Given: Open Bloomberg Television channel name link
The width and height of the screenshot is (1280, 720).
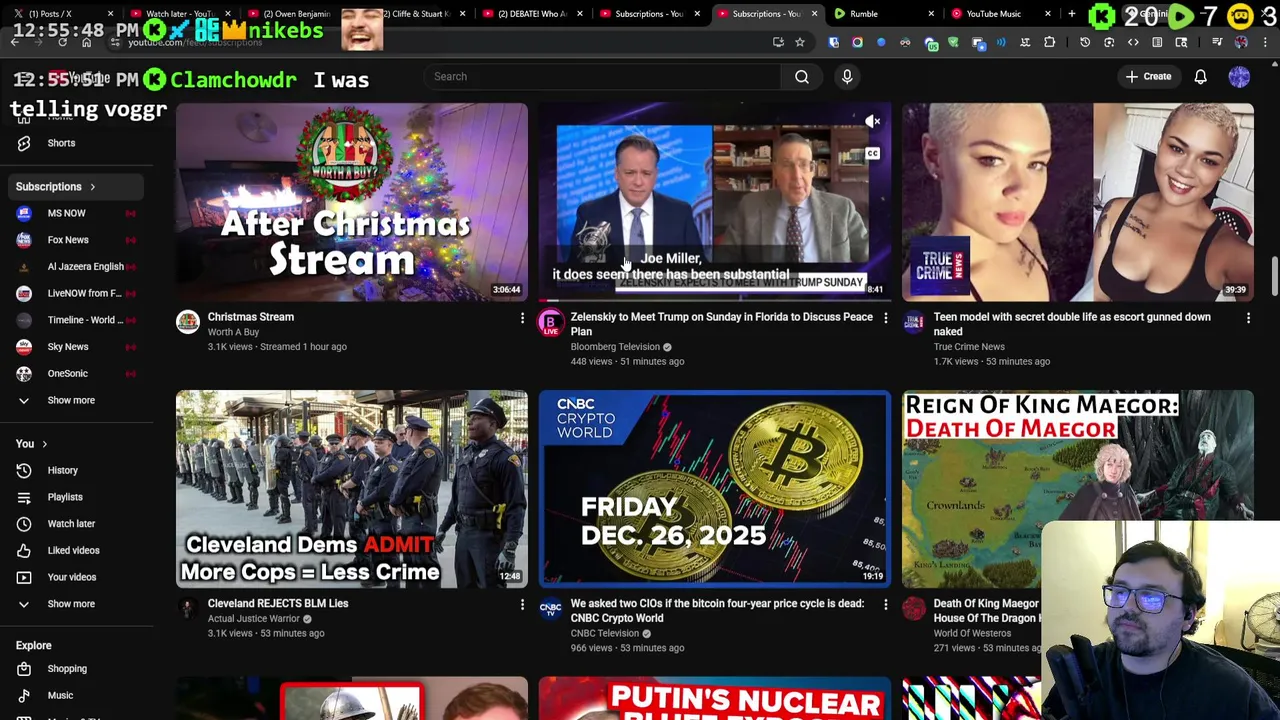Looking at the screenshot, I should tap(615, 347).
